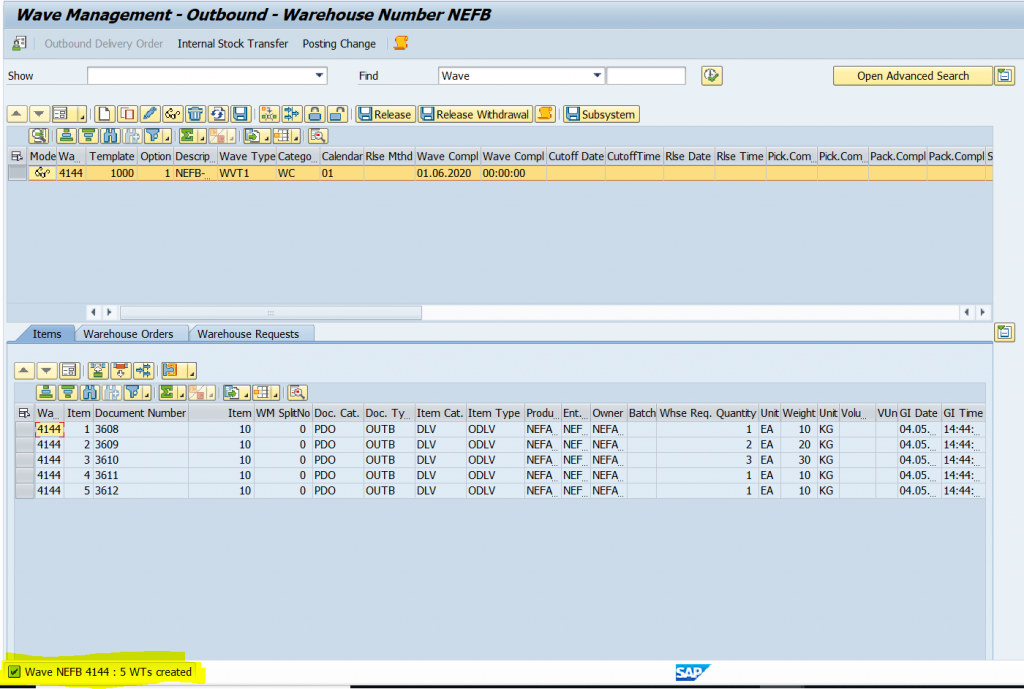The width and height of the screenshot is (1024, 689).
Task: Click icon right of Open Advanced Search
Action: tap(1004, 76)
